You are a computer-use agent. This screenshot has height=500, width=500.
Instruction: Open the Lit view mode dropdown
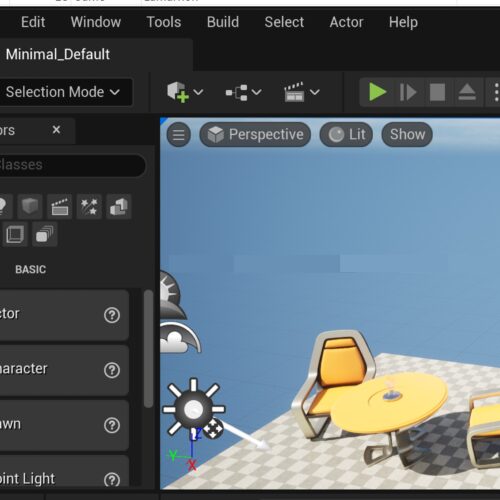click(346, 135)
